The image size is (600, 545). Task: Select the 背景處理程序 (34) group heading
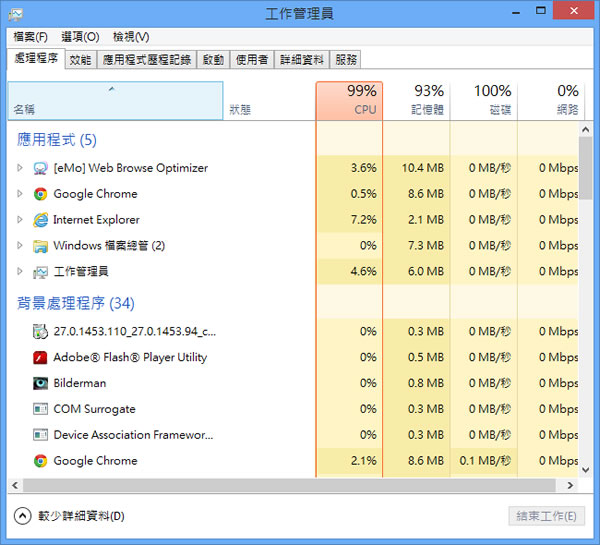tap(76, 303)
